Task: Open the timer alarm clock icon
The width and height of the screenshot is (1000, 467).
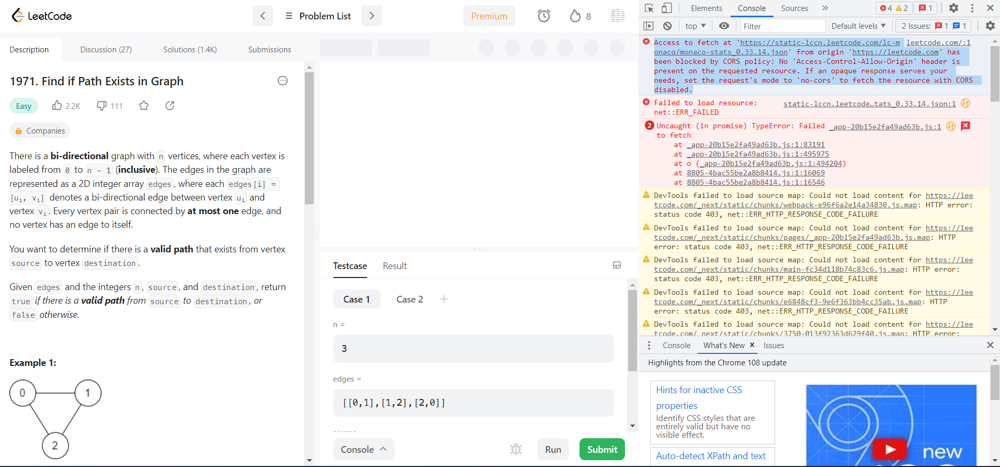Action: [x=544, y=16]
